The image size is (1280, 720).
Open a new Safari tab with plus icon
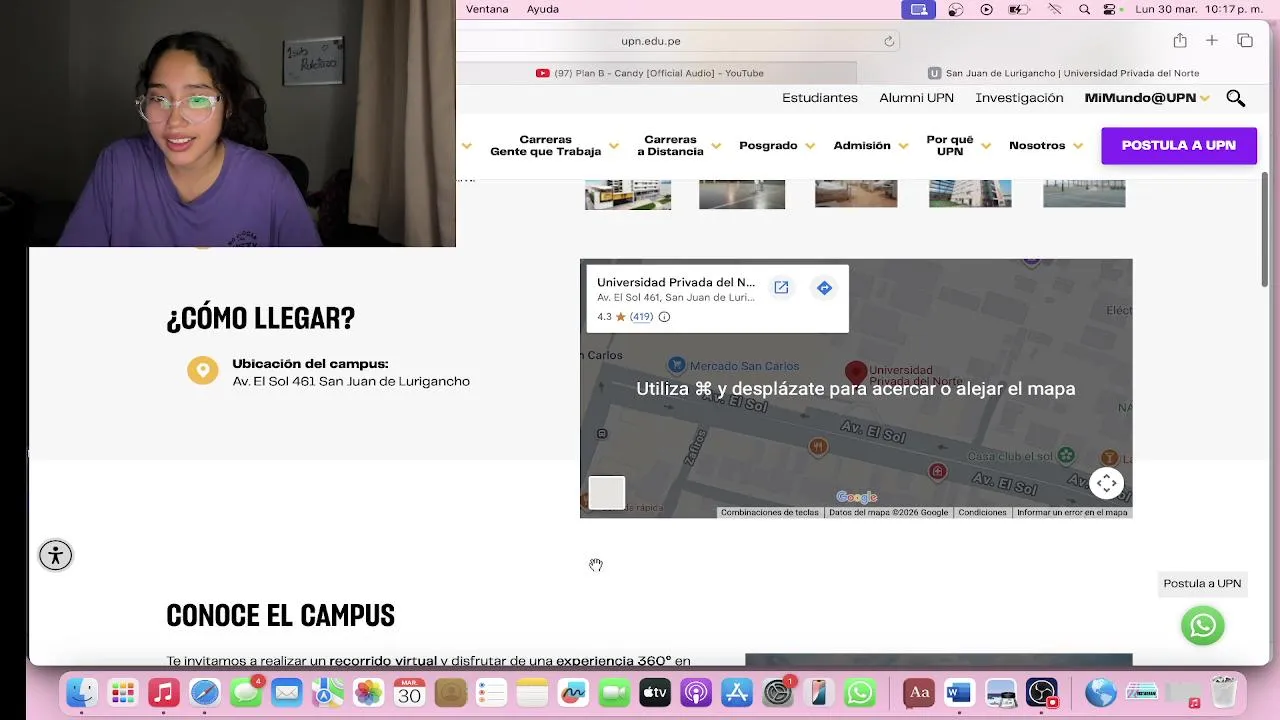click(x=1212, y=41)
